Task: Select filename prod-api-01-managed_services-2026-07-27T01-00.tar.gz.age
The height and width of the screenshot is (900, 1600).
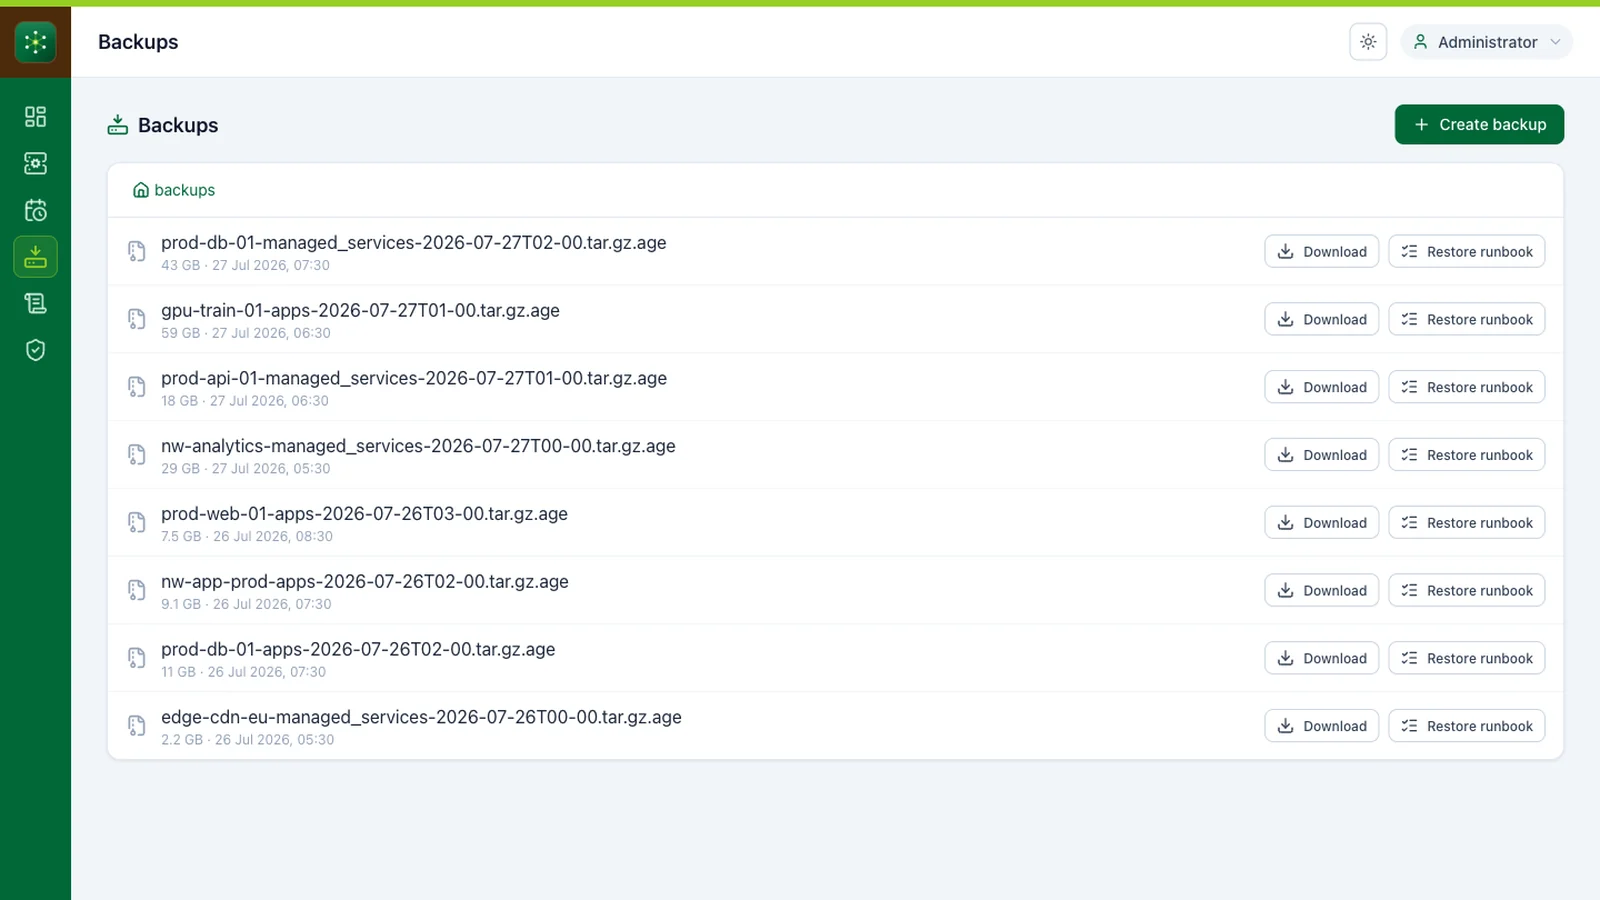Action: [414, 379]
